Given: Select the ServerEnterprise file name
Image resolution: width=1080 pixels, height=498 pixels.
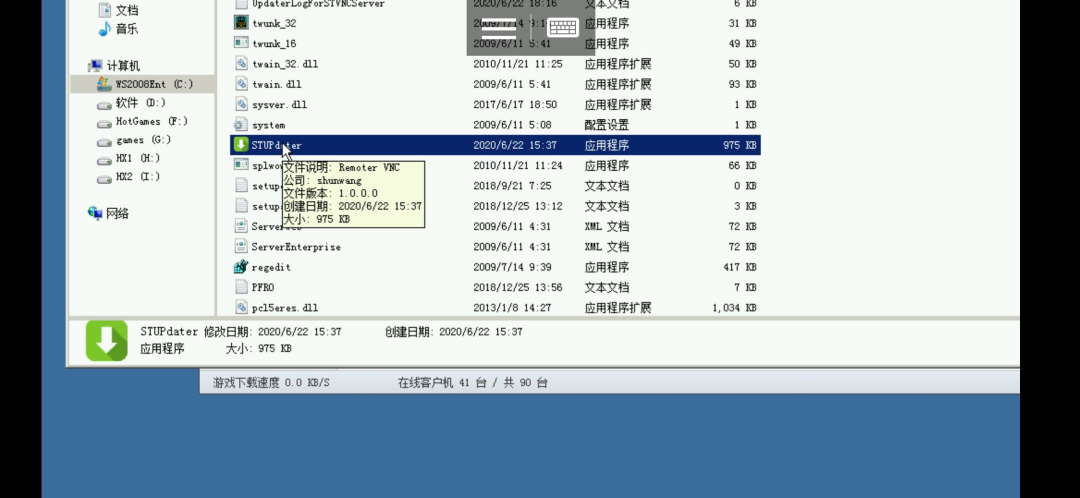Looking at the screenshot, I should click(x=296, y=247).
